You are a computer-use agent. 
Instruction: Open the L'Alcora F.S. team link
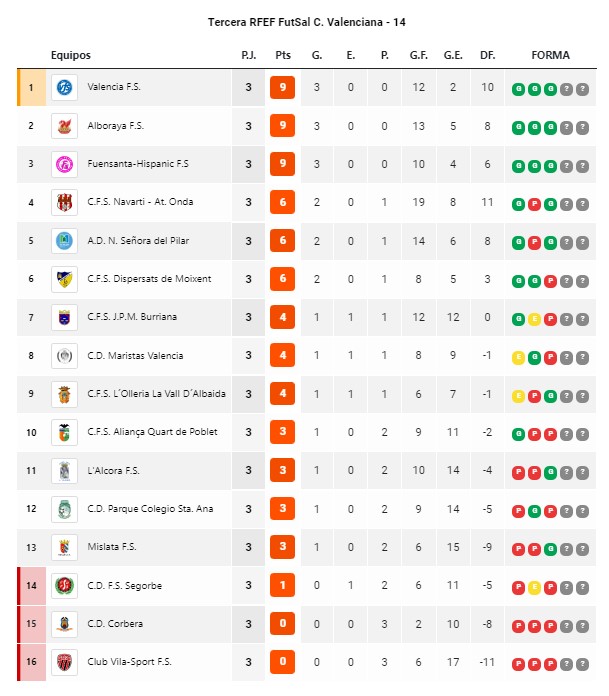pyautogui.click(x=113, y=471)
